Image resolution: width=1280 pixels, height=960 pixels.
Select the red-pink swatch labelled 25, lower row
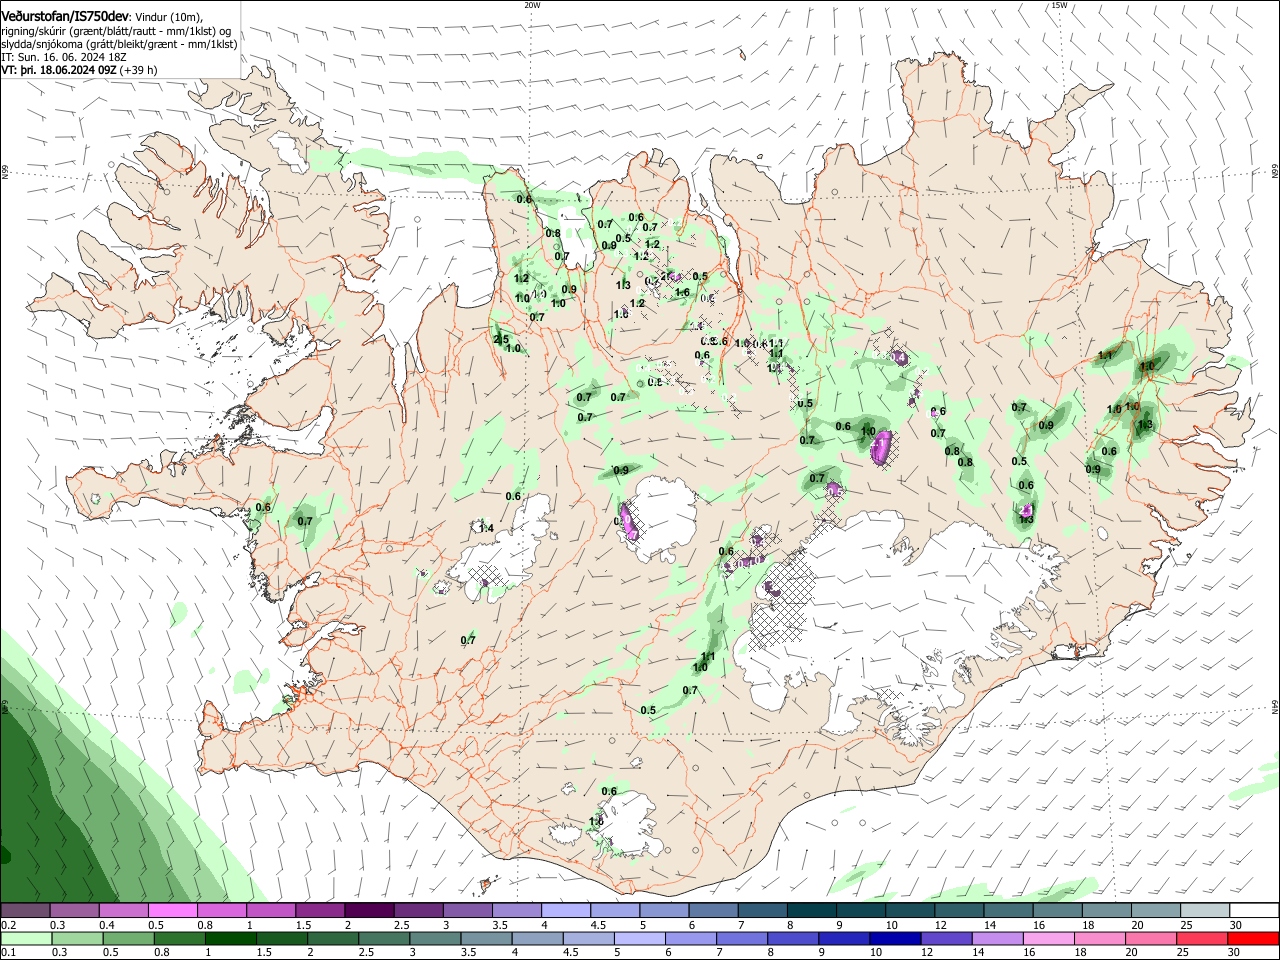[x=1201, y=939]
